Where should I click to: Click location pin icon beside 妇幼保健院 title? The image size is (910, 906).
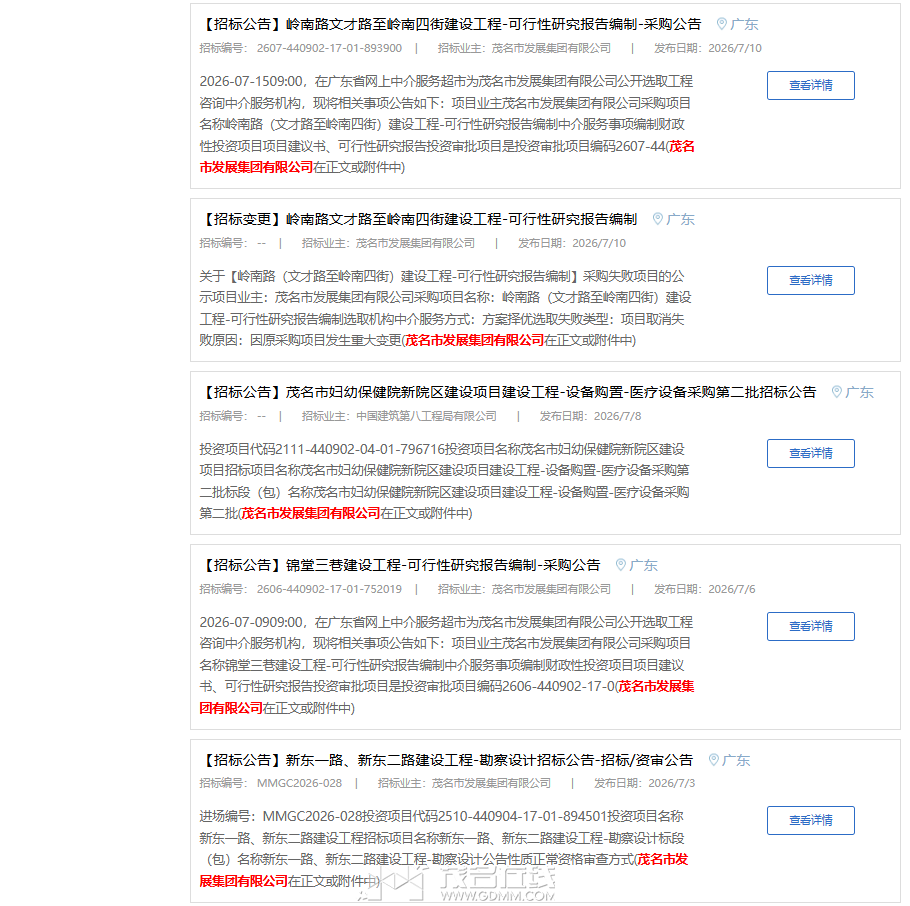[x=836, y=392]
